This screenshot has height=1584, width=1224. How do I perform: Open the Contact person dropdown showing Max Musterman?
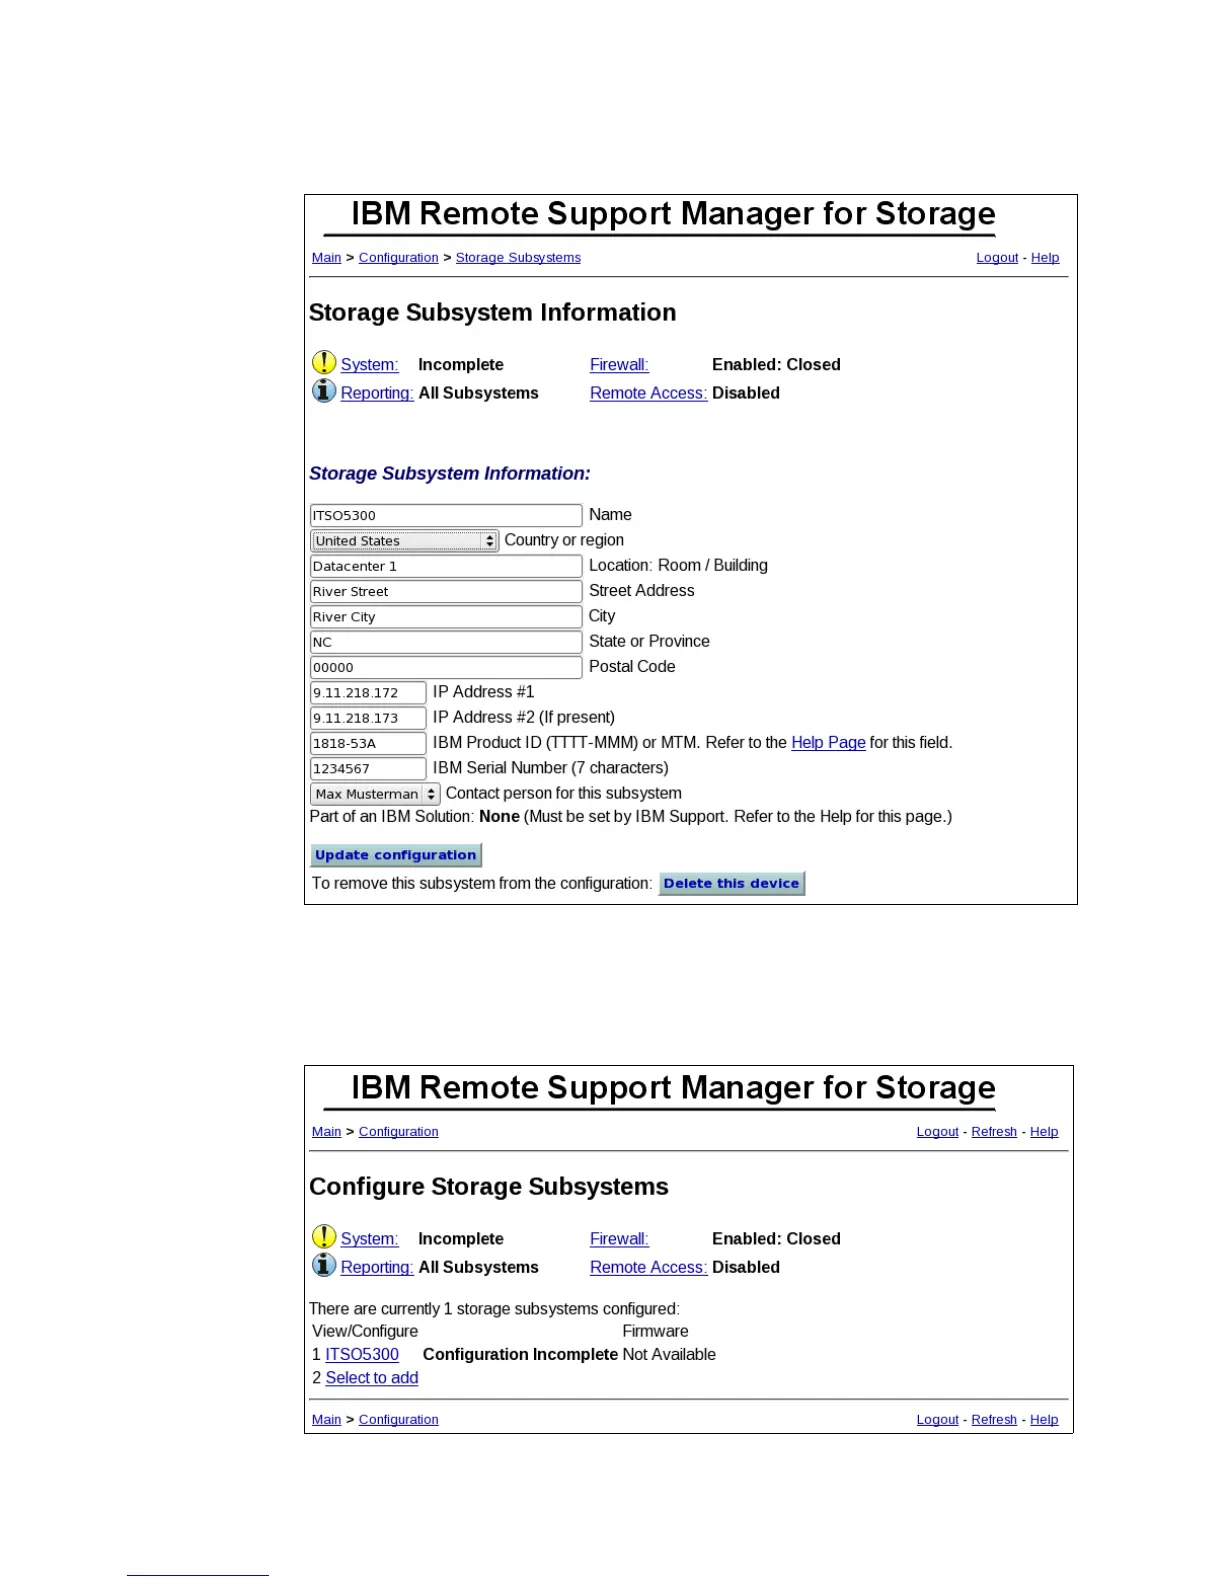[x=375, y=794]
